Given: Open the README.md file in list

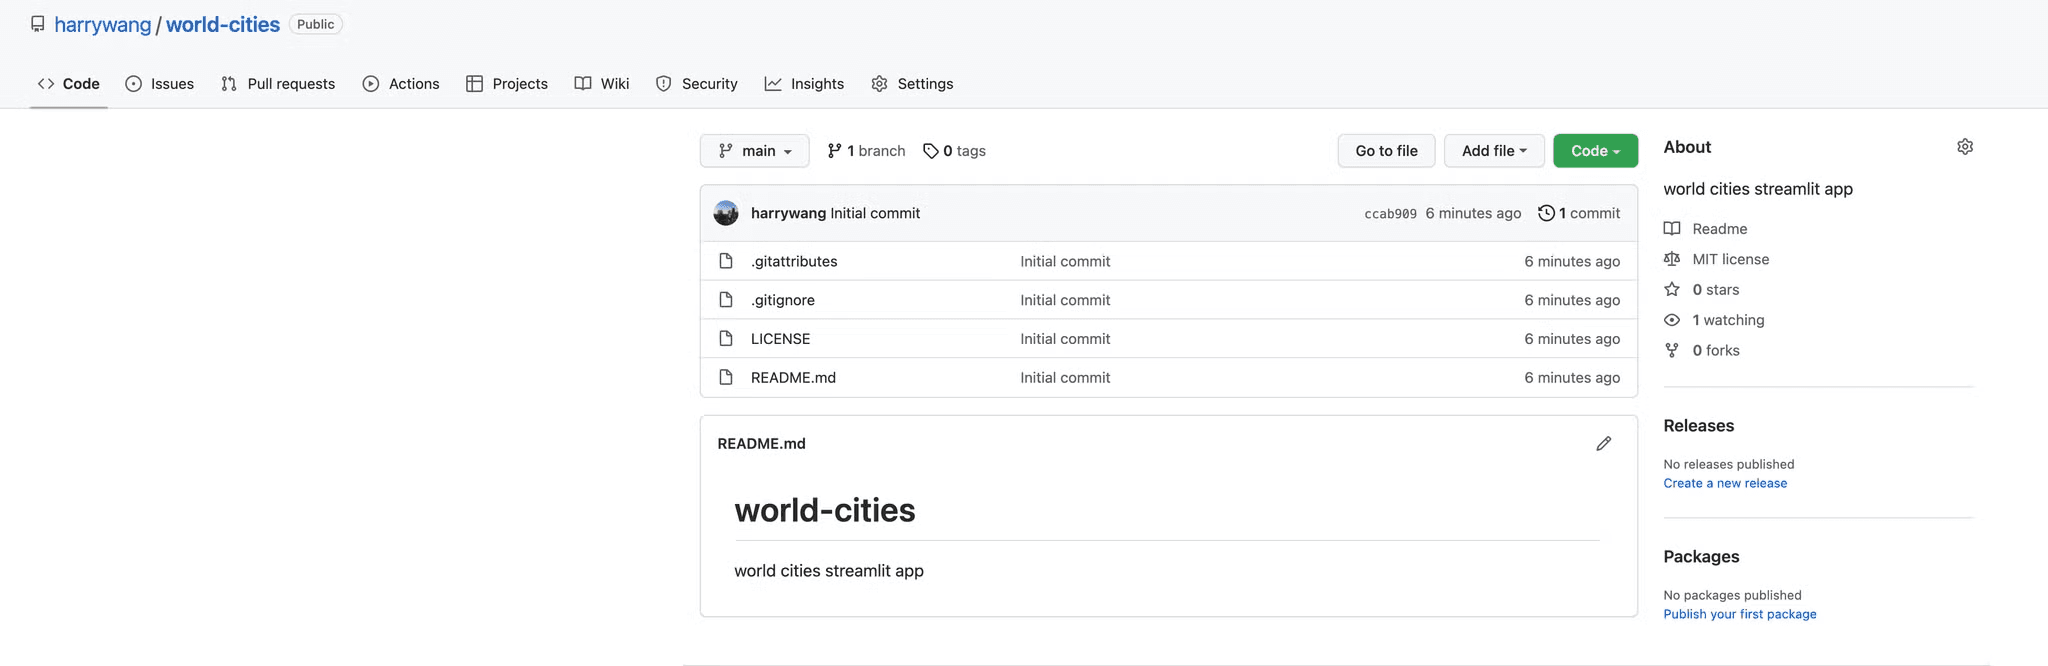Looking at the screenshot, I should (x=793, y=378).
